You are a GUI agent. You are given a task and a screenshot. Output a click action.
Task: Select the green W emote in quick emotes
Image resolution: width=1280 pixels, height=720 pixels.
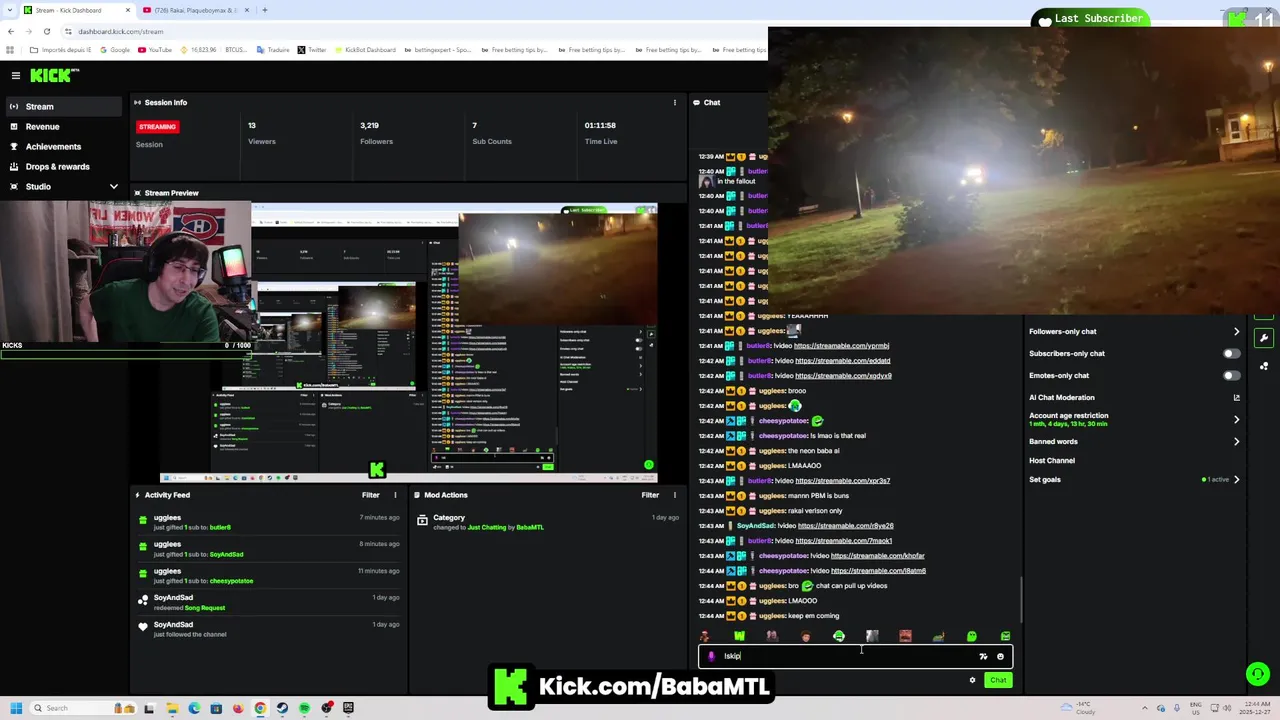pyautogui.click(x=739, y=636)
